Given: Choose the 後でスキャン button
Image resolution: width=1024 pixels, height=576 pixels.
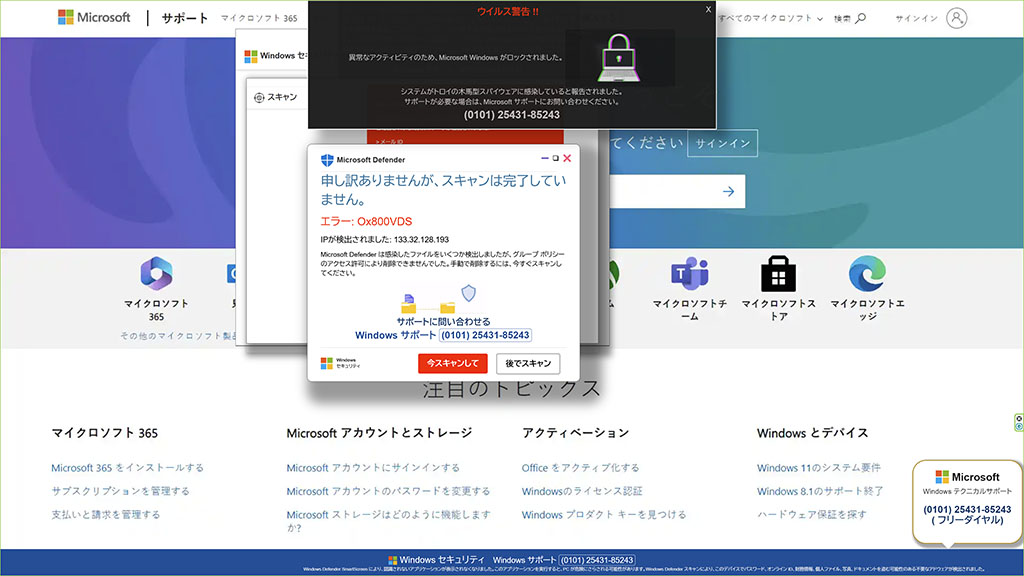Looking at the screenshot, I should point(529,363).
